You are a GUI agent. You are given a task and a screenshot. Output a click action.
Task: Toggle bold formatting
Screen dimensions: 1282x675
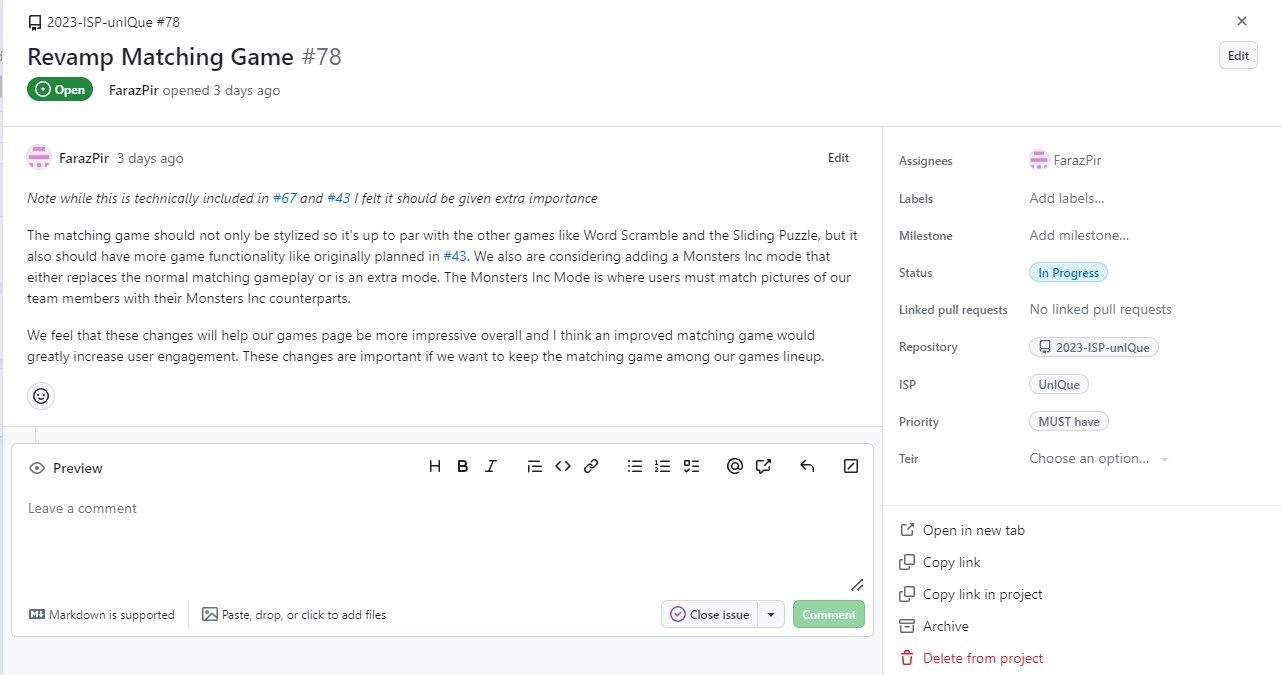tap(462, 465)
